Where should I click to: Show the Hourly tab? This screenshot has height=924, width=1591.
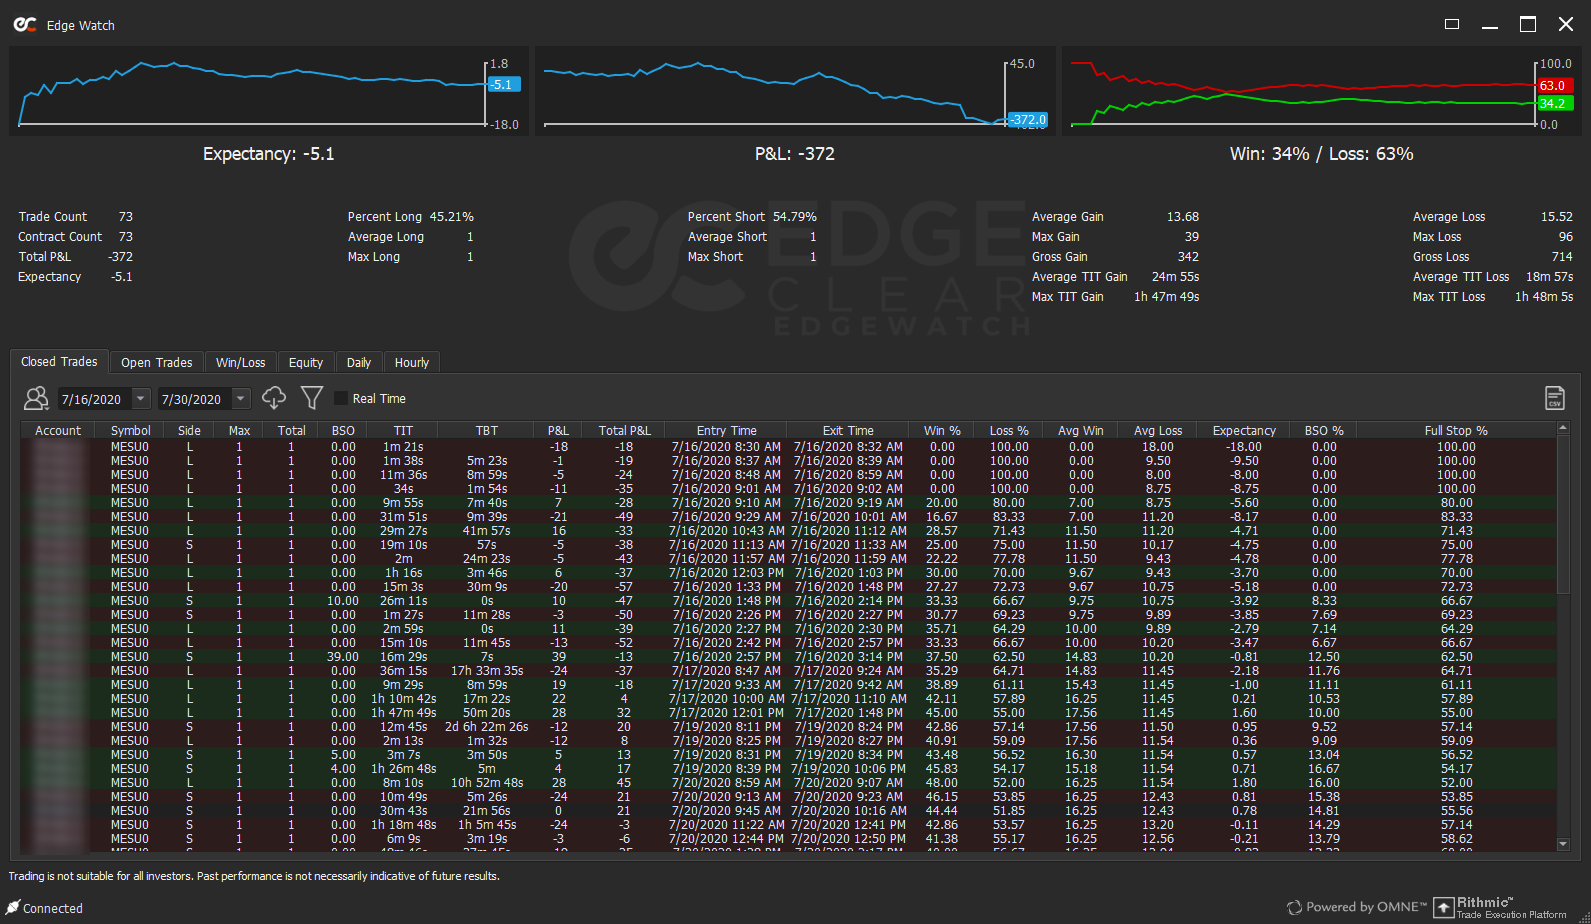point(412,363)
